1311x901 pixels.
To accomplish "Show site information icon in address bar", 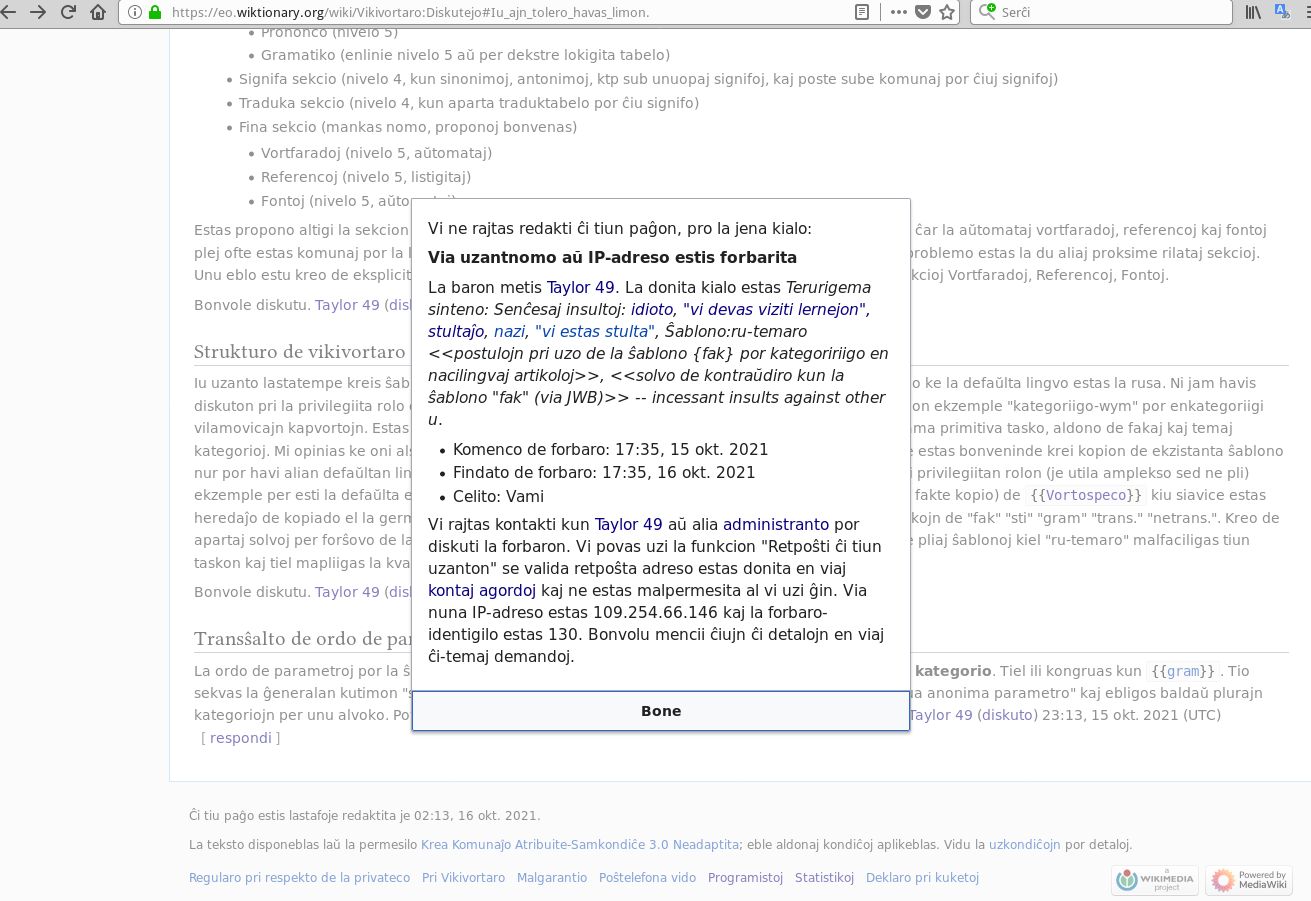I will coord(135,12).
